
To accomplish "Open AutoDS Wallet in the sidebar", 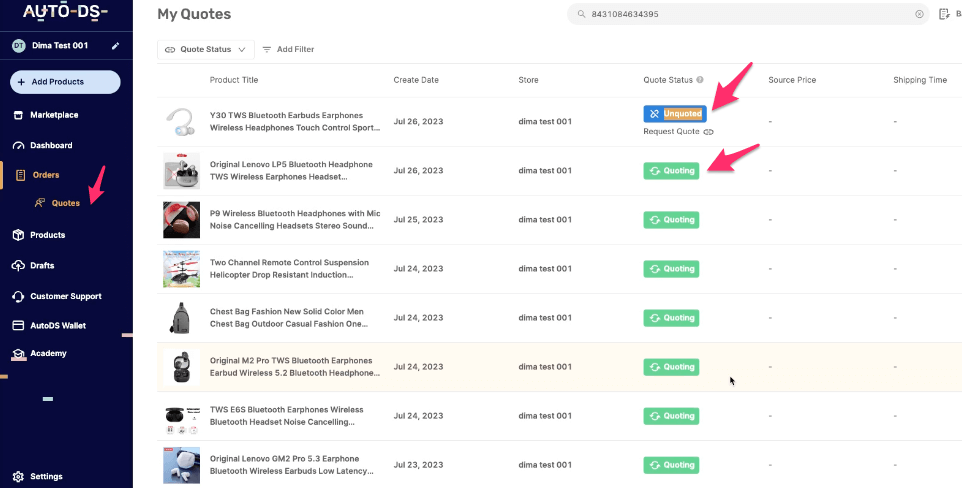I will 58,326.
